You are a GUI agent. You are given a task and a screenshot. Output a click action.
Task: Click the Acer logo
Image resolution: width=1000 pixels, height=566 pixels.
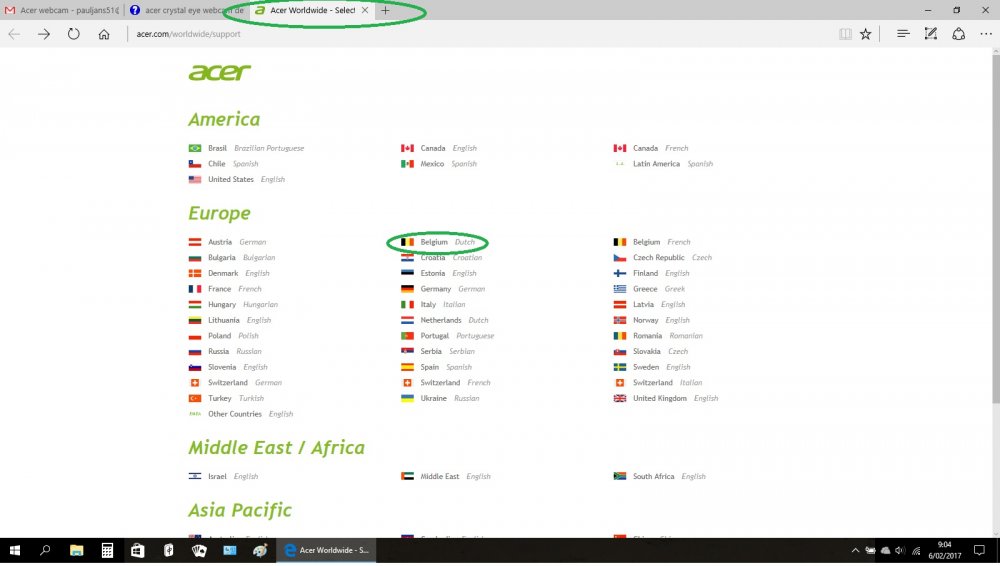point(219,72)
